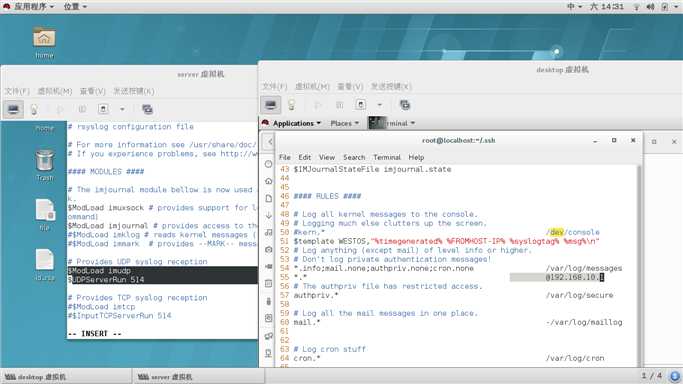This screenshot has width=683, height=384.
Task: Show graphical console in desktop VM toolbar
Action: point(270,104)
